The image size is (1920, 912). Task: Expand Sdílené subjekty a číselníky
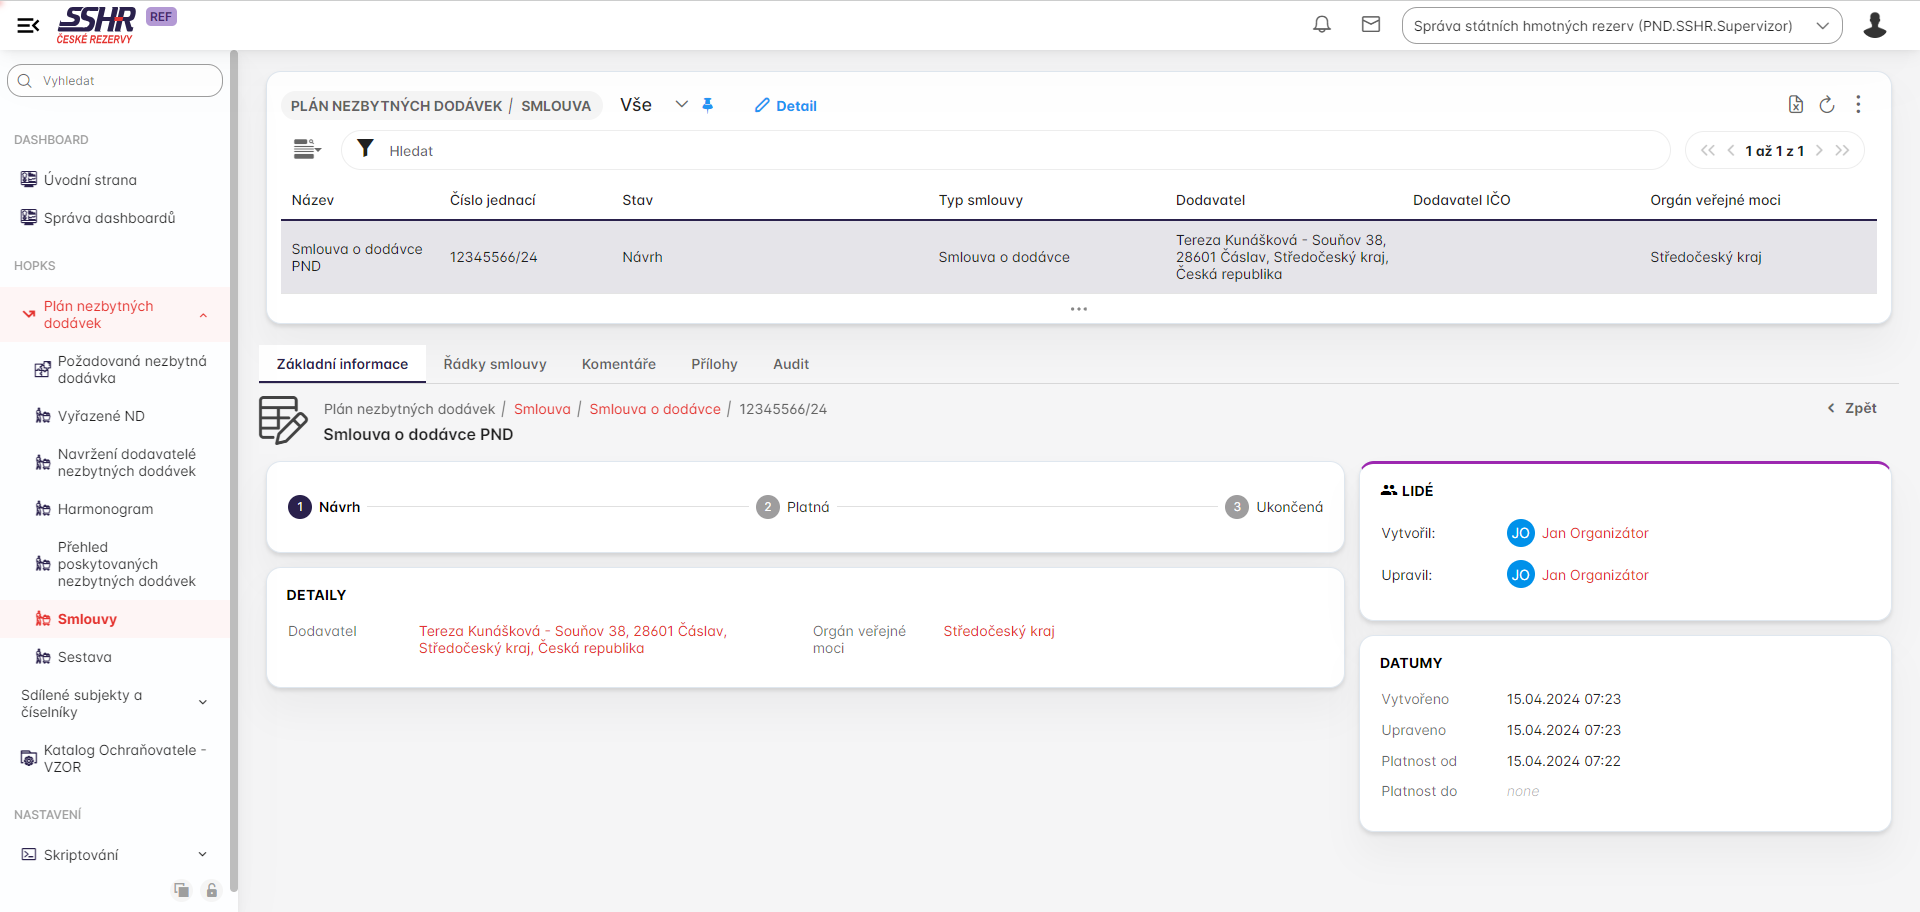click(203, 703)
